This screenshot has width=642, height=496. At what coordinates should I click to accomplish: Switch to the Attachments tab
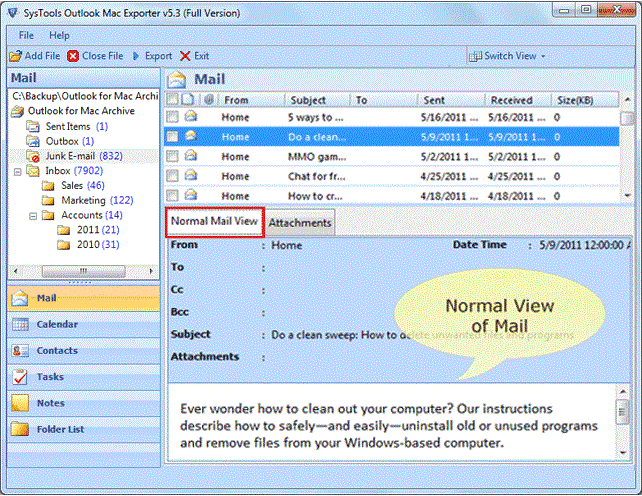pyautogui.click(x=300, y=223)
